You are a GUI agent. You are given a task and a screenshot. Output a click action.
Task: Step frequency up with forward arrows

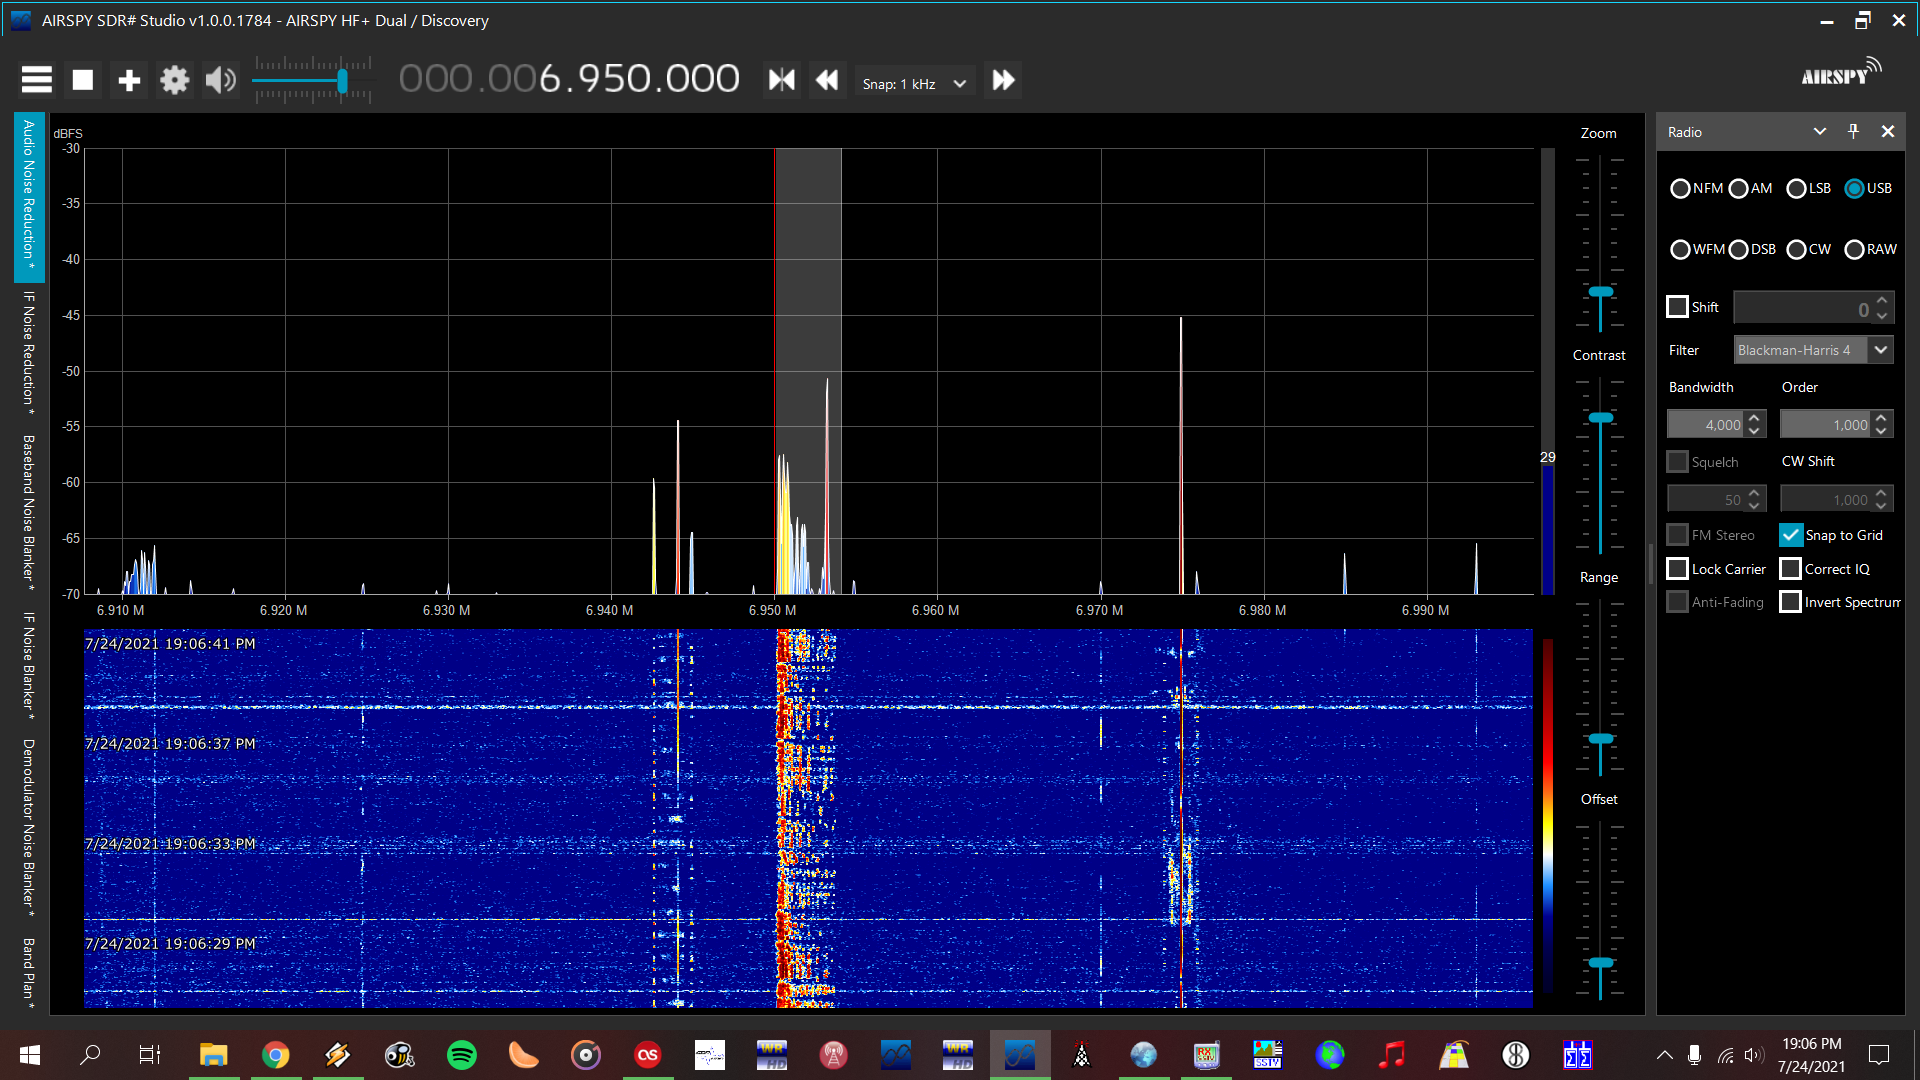click(x=1003, y=80)
